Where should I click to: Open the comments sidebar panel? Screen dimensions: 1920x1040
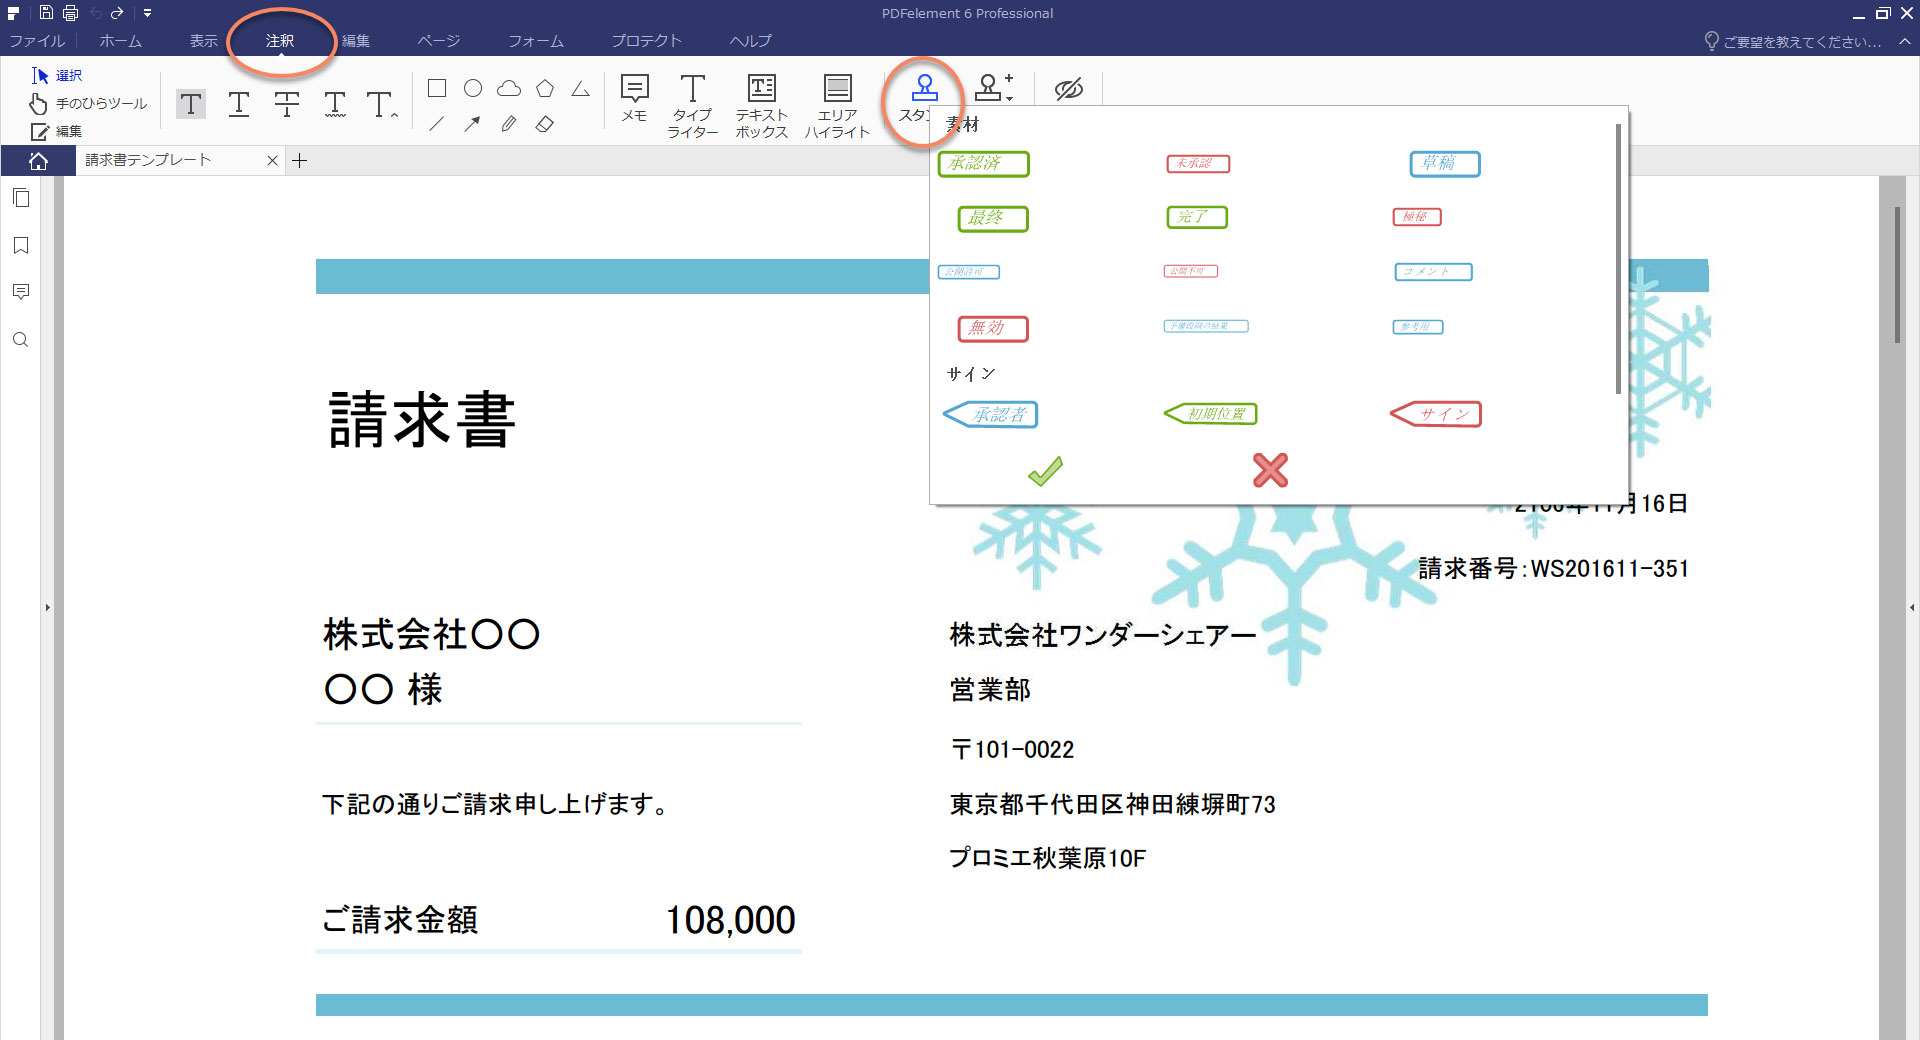tap(21, 292)
